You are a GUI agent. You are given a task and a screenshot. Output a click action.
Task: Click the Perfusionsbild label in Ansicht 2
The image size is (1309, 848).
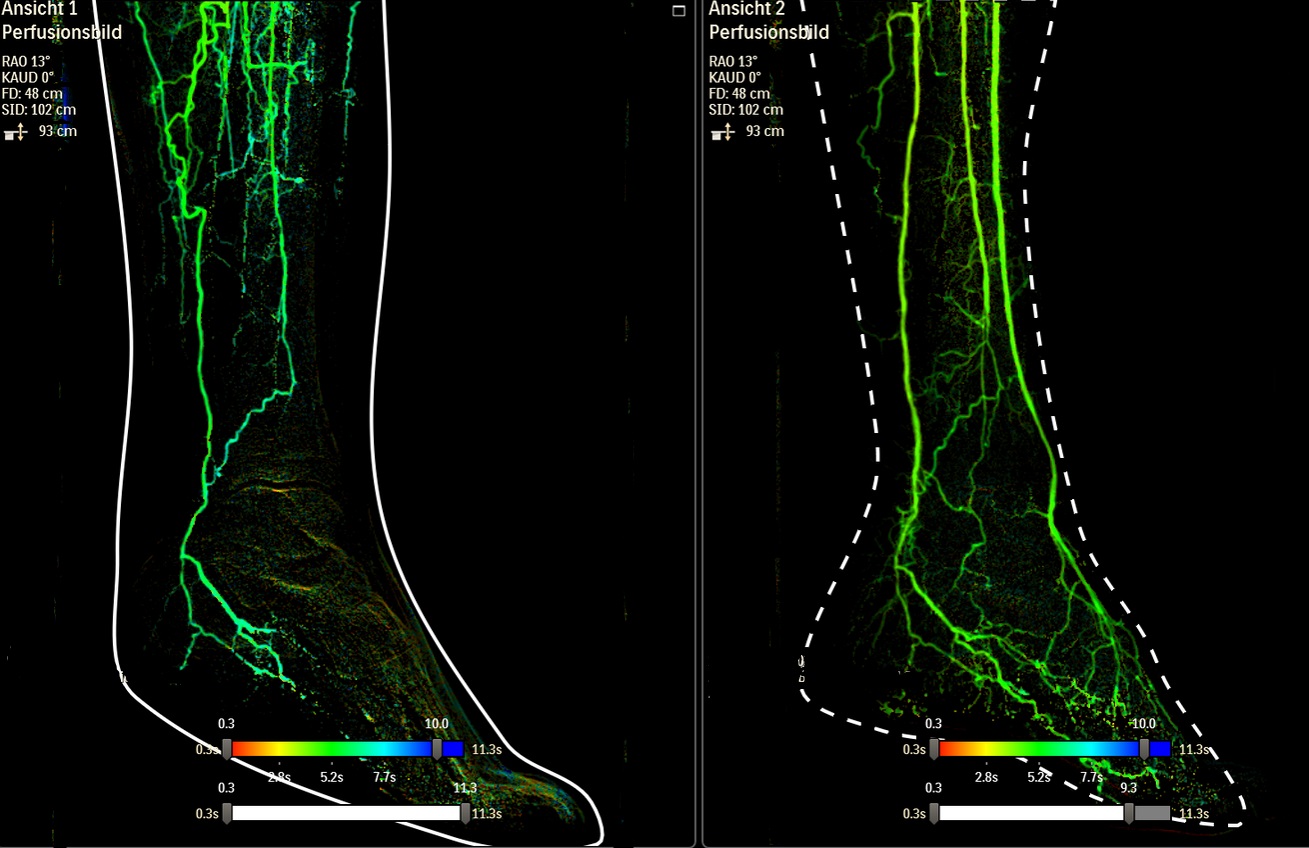tap(769, 33)
